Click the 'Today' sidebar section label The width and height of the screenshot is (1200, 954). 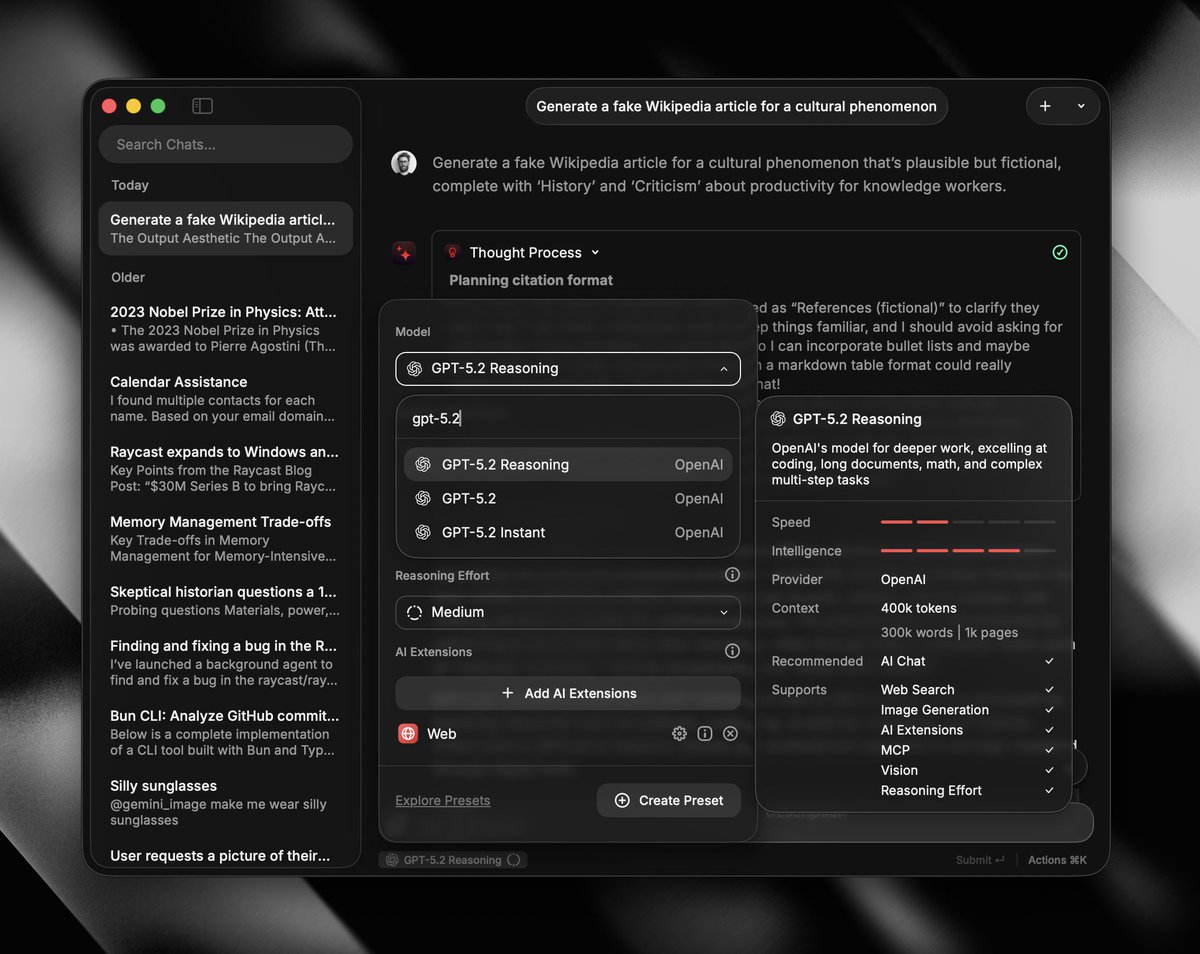click(x=130, y=185)
